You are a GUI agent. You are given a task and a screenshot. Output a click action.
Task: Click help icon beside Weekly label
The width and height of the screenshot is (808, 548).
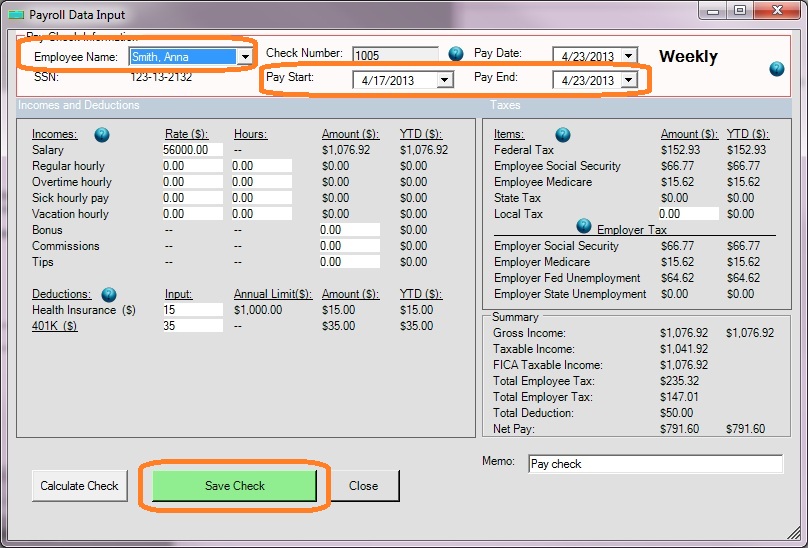[776, 69]
